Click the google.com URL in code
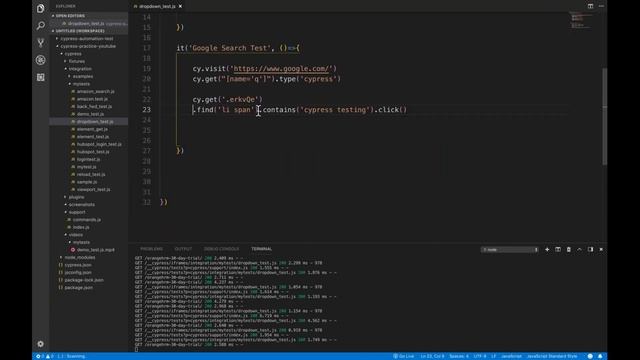 click(x=281, y=69)
